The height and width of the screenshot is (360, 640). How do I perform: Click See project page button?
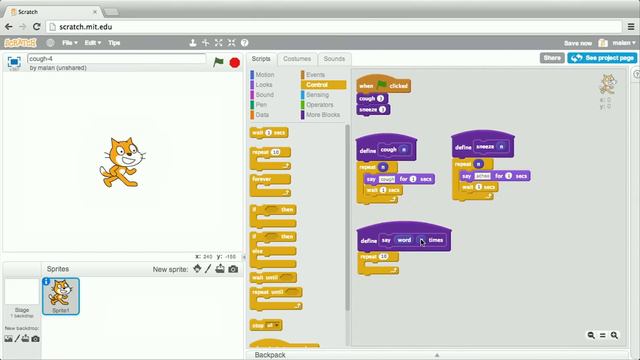click(x=602, y=58)
